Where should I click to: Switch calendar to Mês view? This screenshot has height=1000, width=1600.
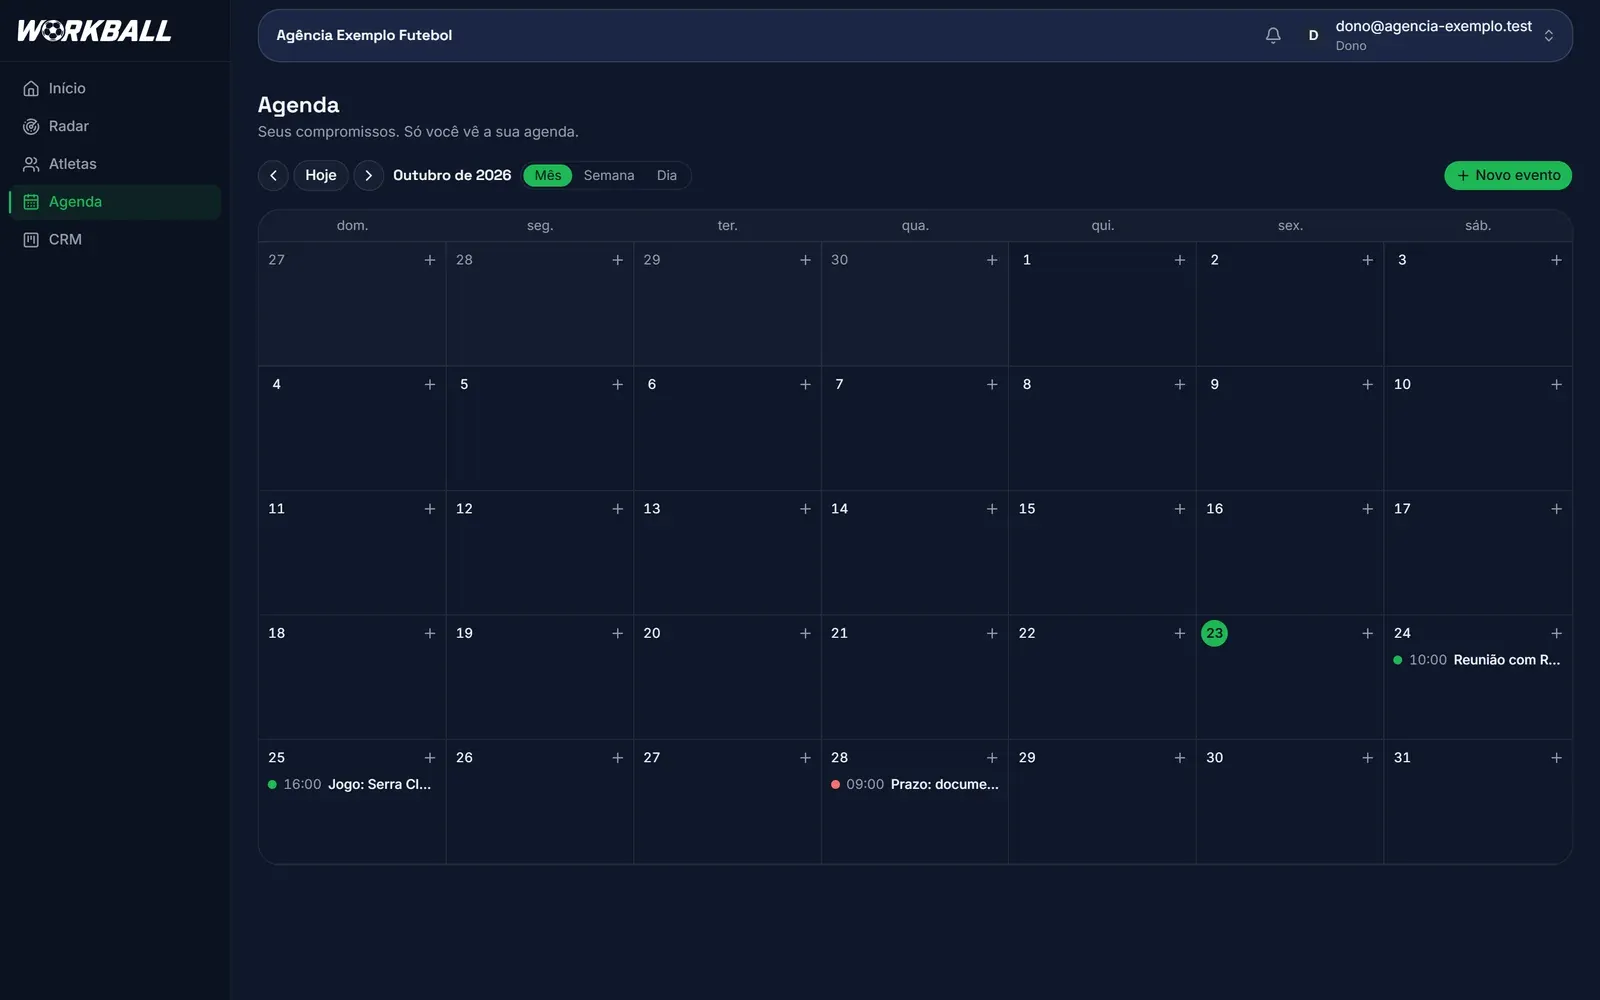pyautogui.click(x=548, y=175)
